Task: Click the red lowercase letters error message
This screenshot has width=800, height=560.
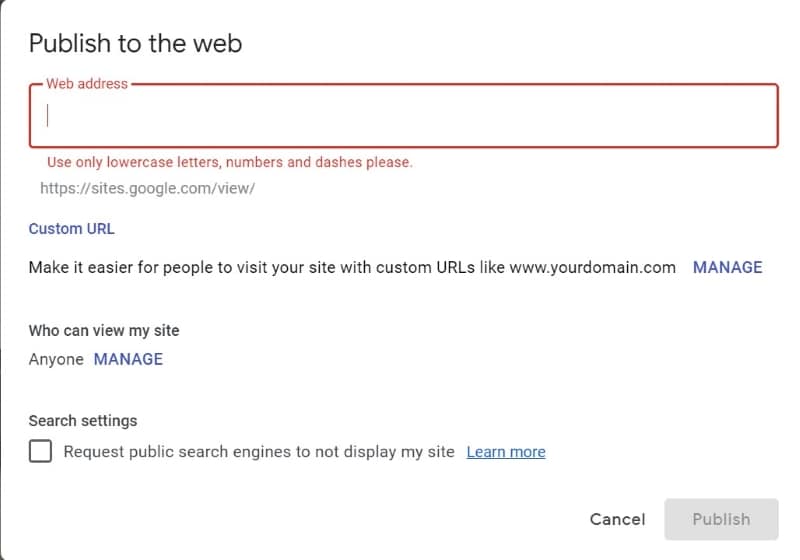Action: [x=229, y=162]
